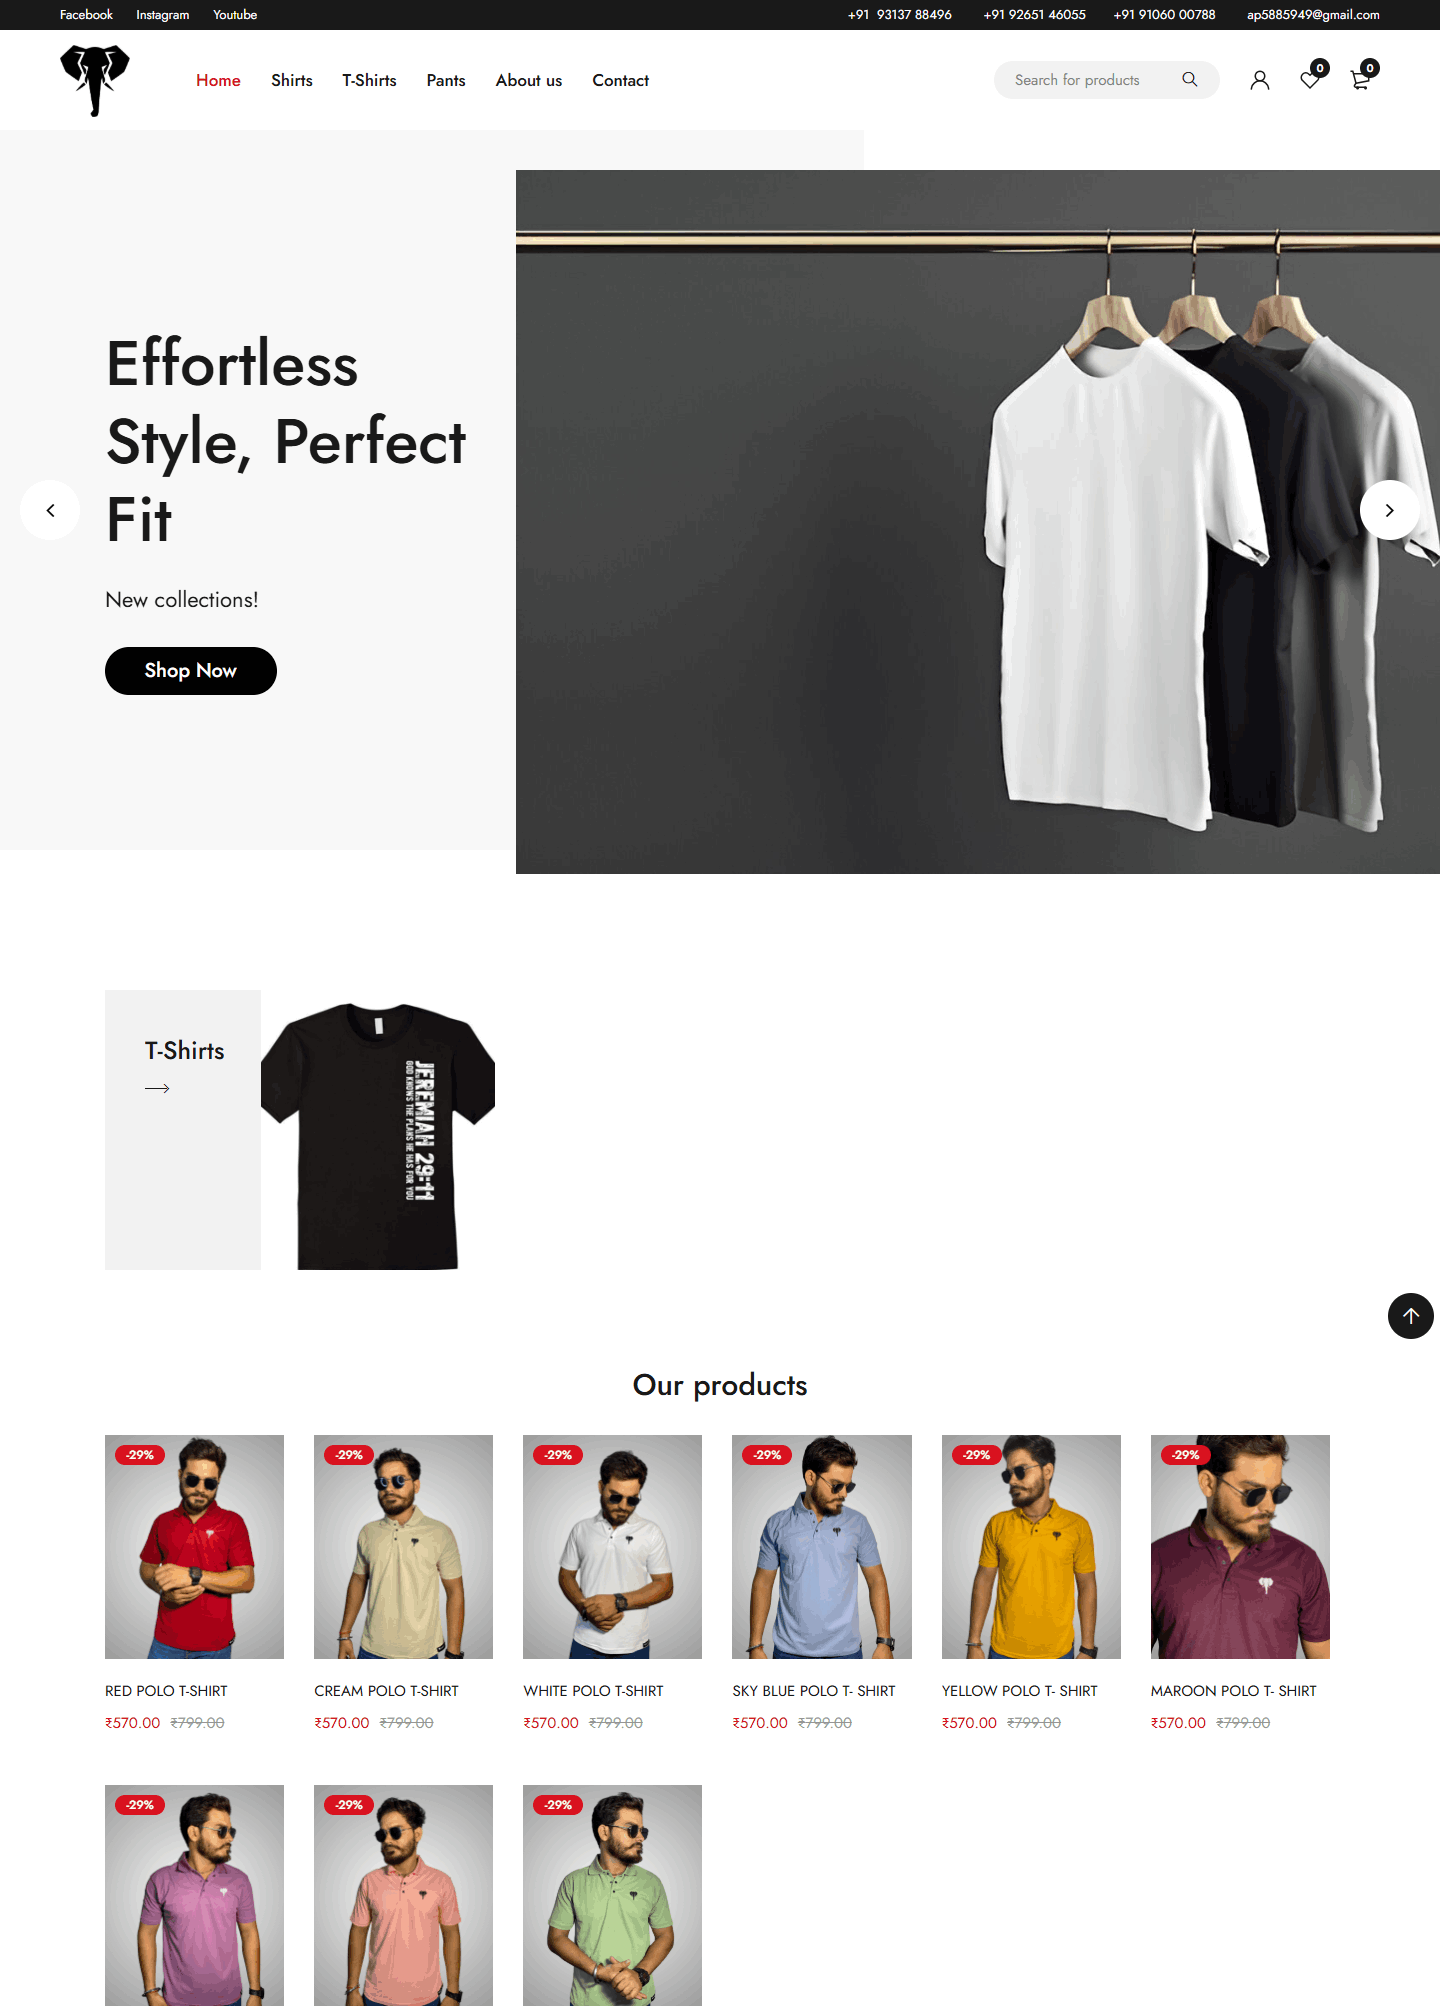Viewport: 1440px width, 2006px height.
Task: Open the shopping cart icon
Action: coord(1360,80)
